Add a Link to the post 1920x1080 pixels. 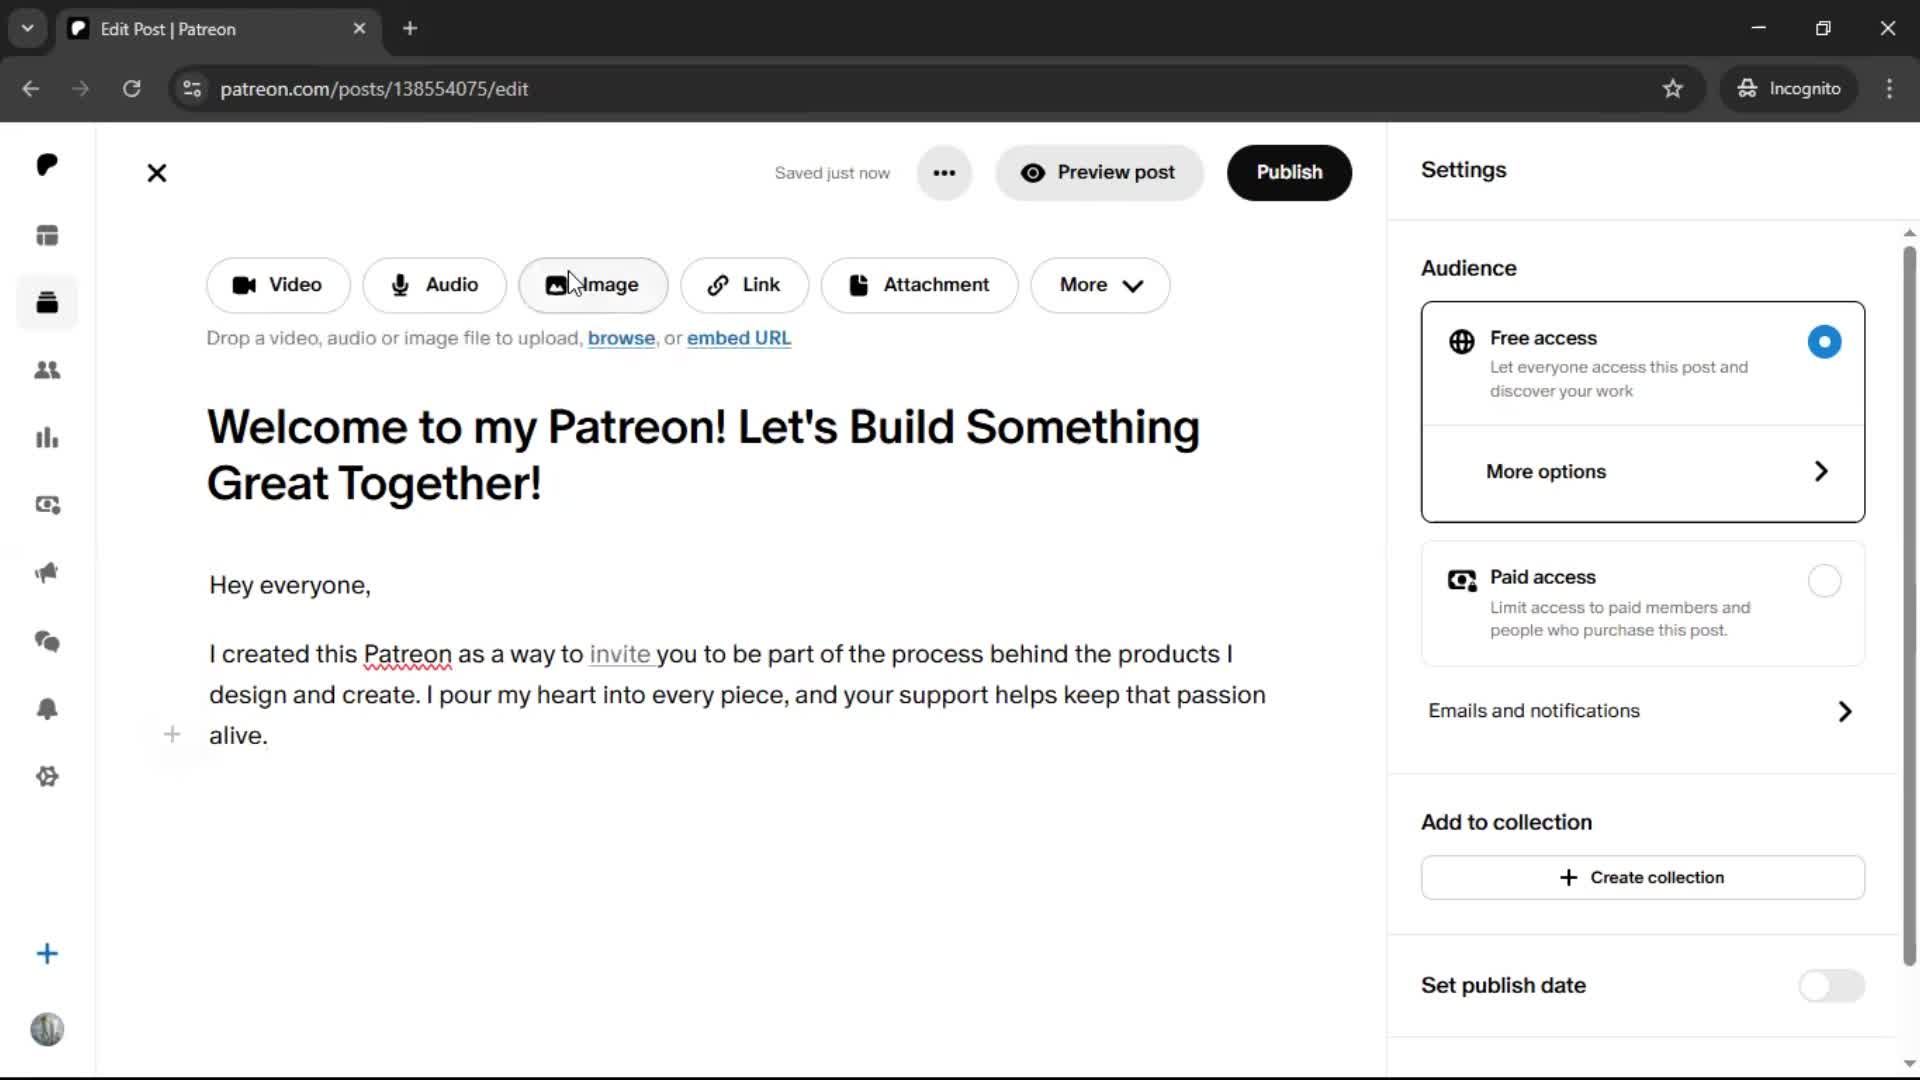[x=744, y=285]
